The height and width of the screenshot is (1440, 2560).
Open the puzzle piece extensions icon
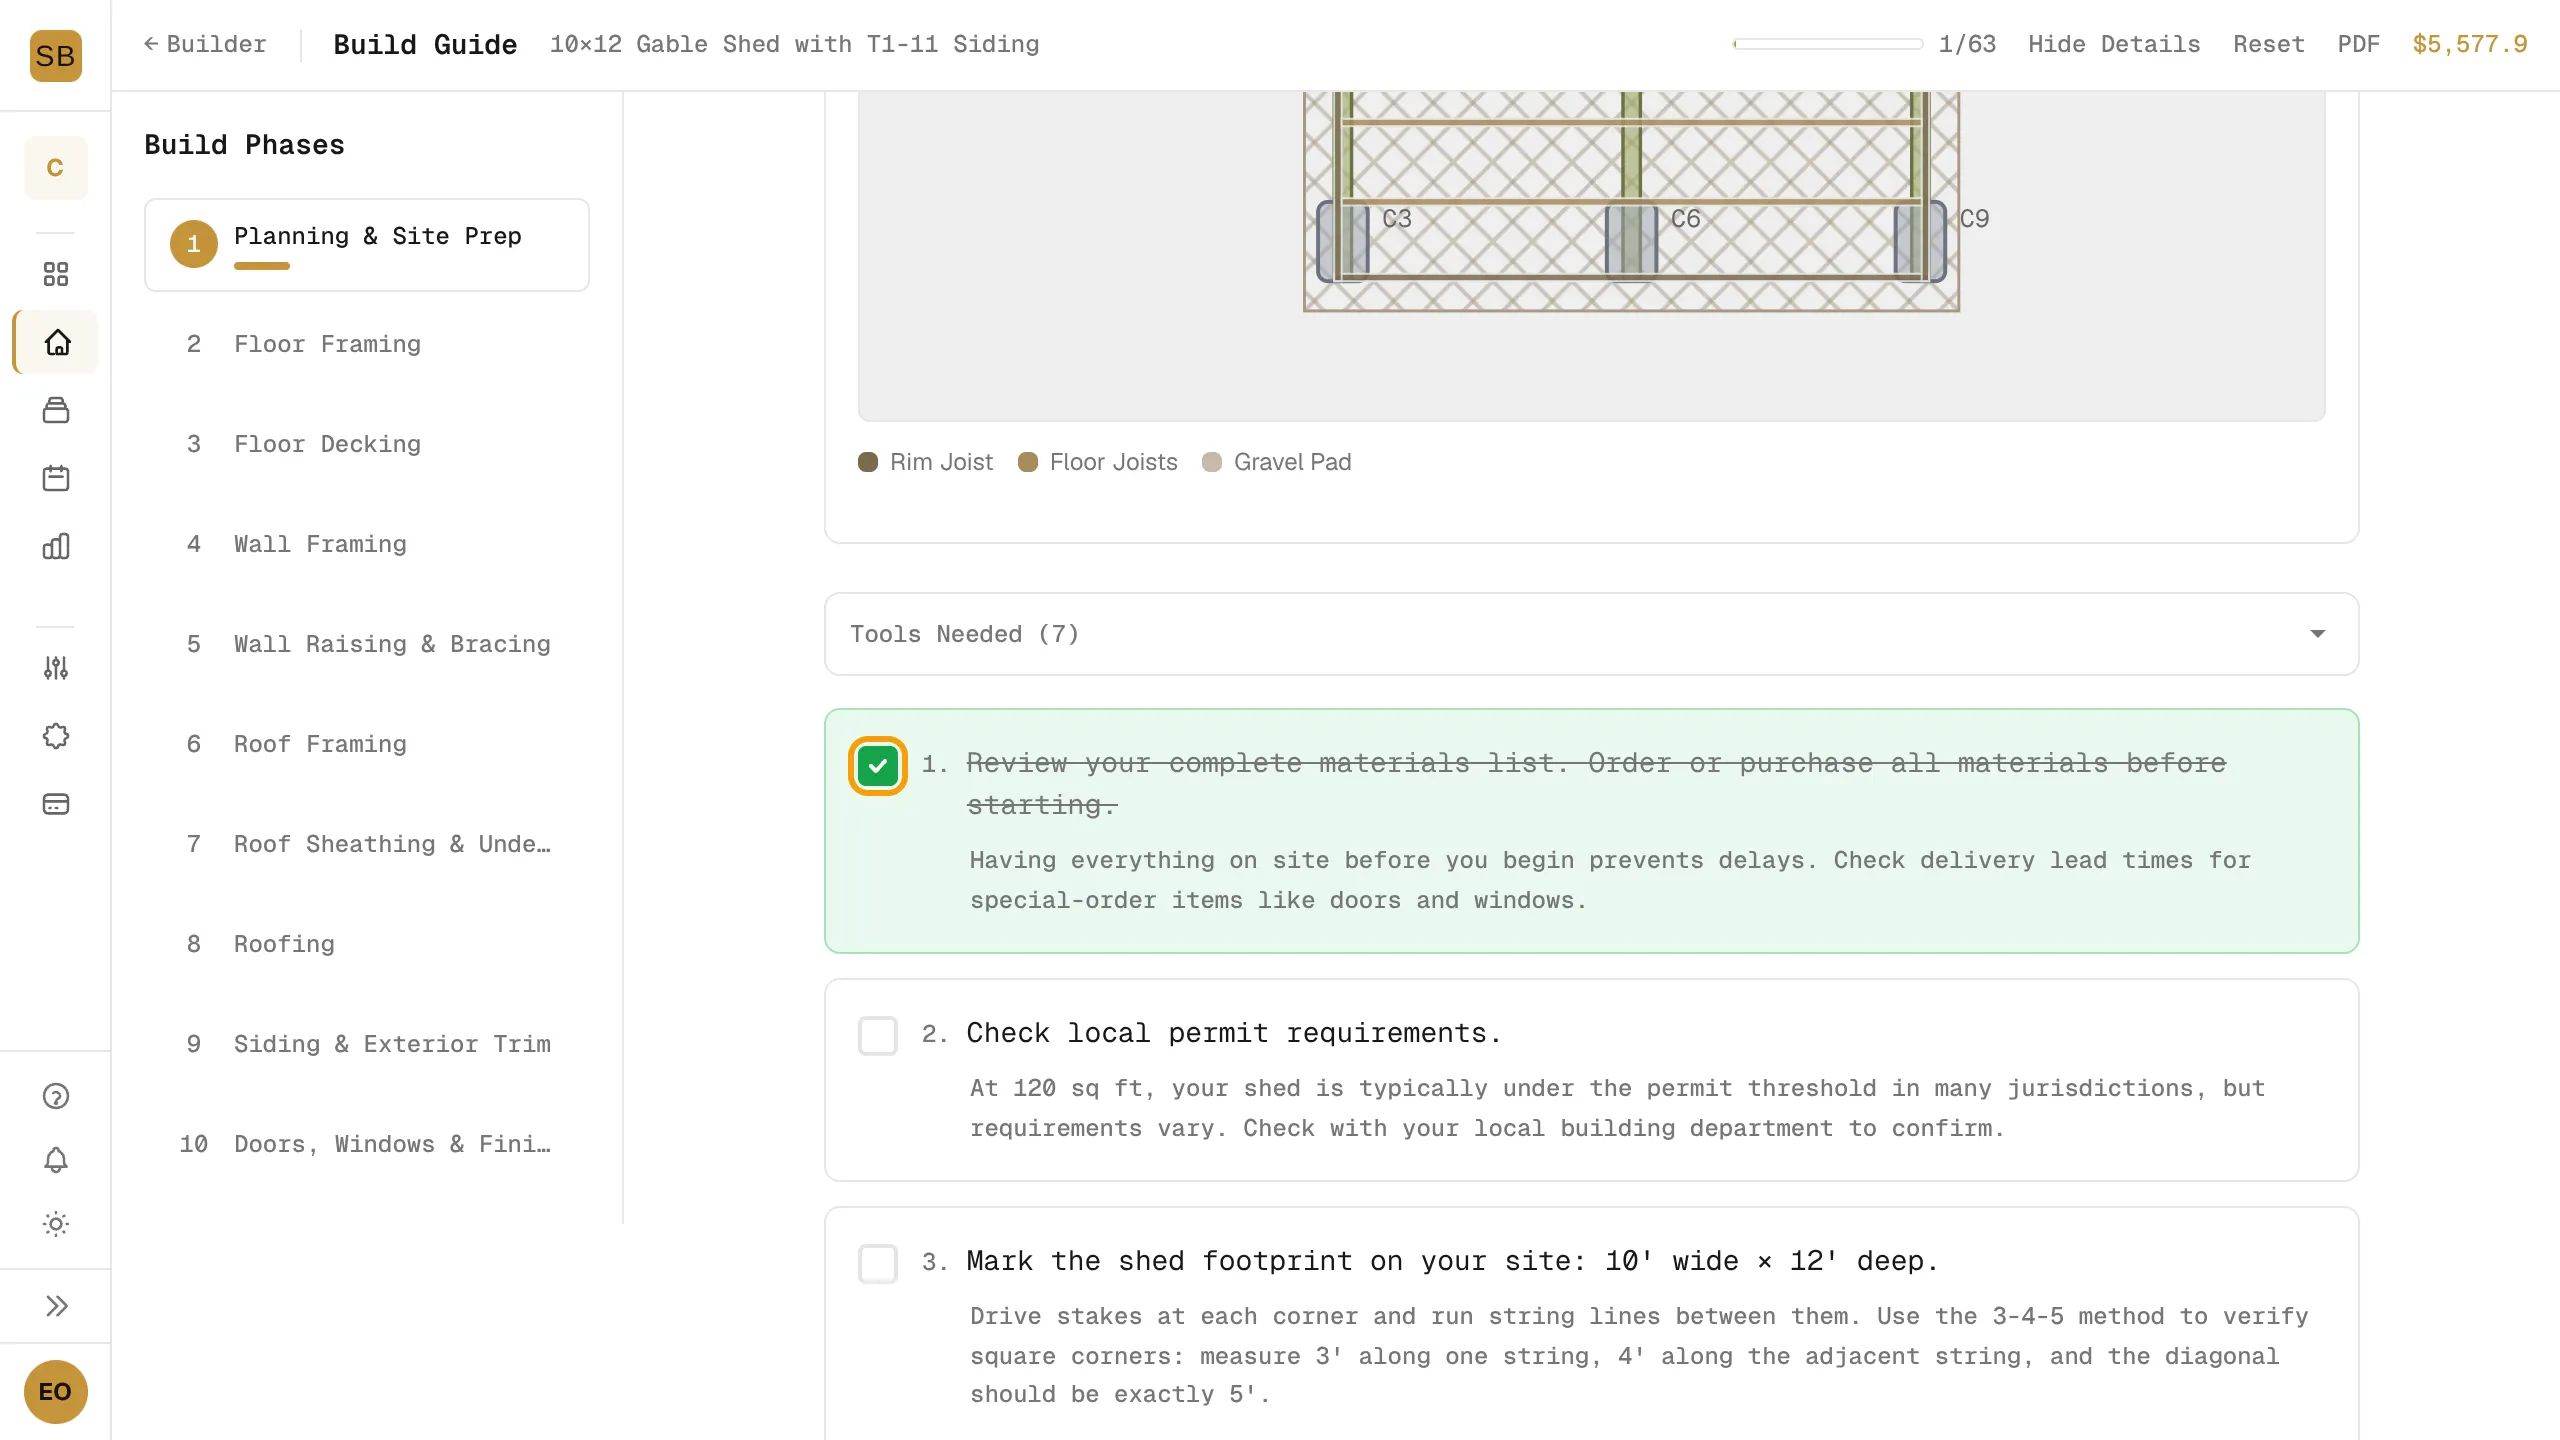tap(56, 736)
